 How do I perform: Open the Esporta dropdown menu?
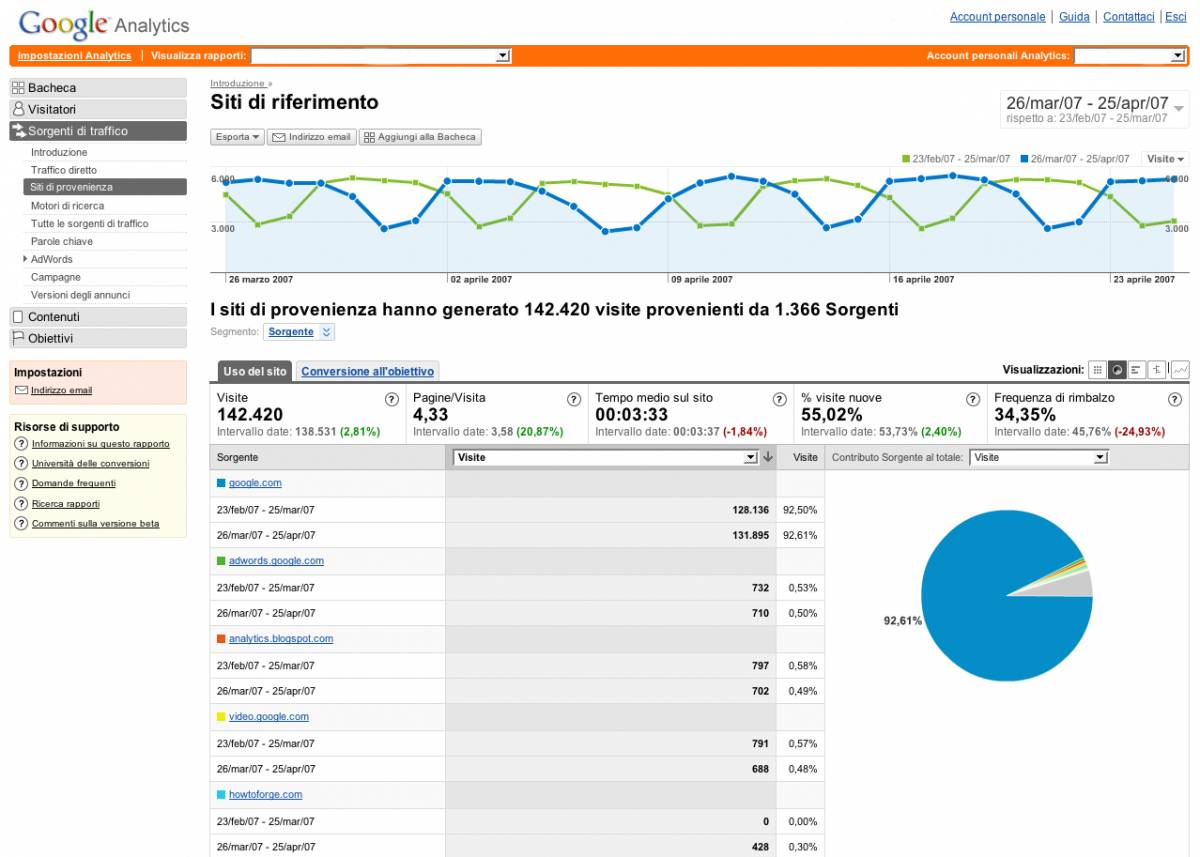pos(238,137)
